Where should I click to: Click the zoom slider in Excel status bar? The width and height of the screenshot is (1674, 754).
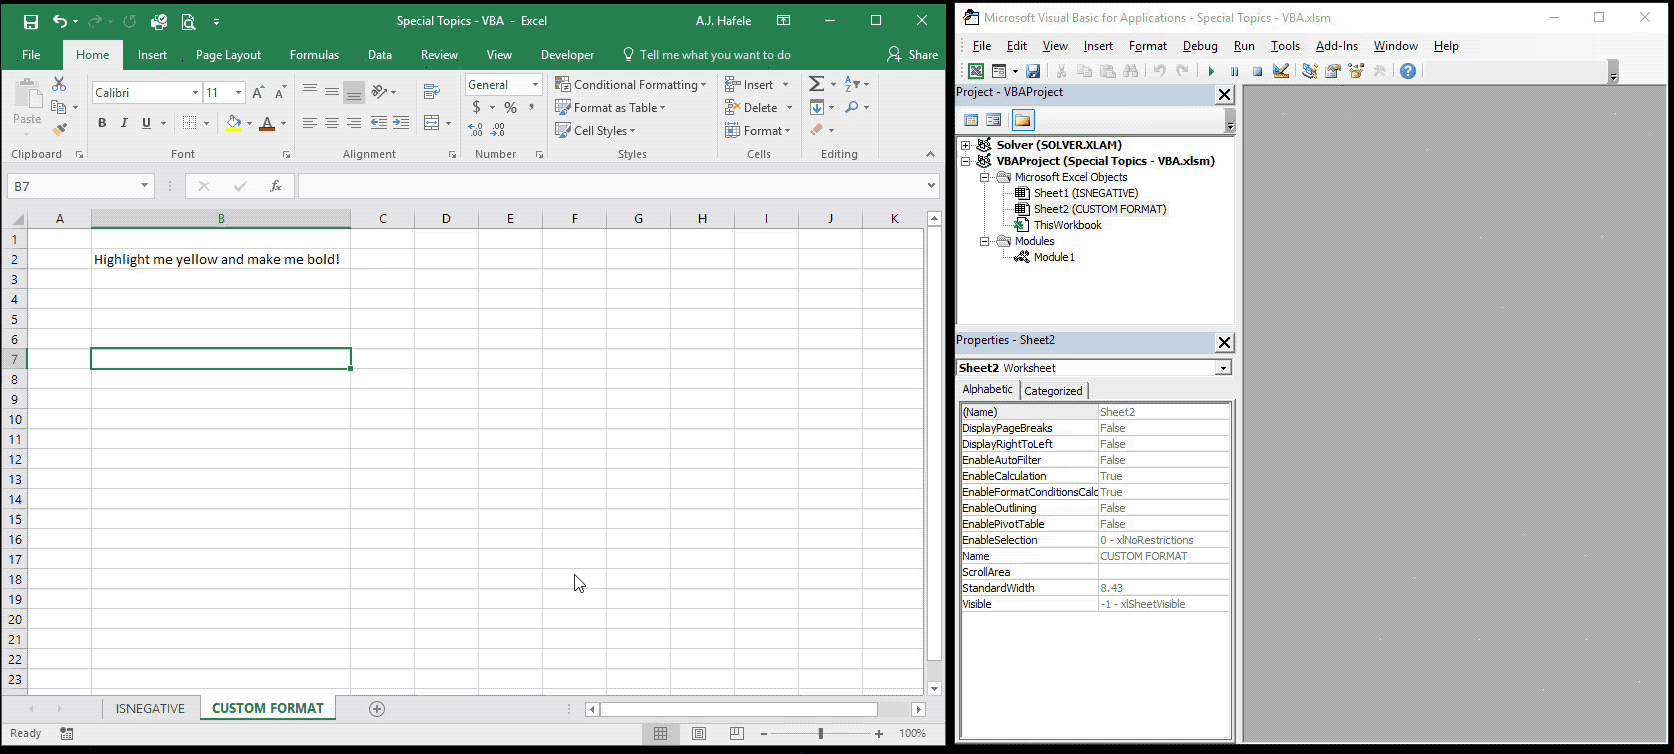[x=820, y=734]
